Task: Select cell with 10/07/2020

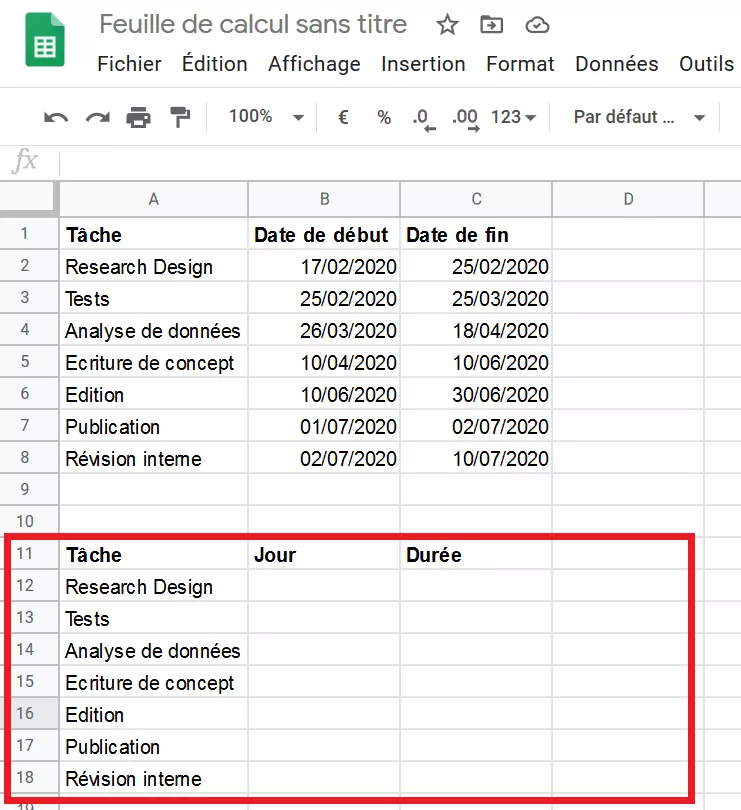Action: pos(476,458)
